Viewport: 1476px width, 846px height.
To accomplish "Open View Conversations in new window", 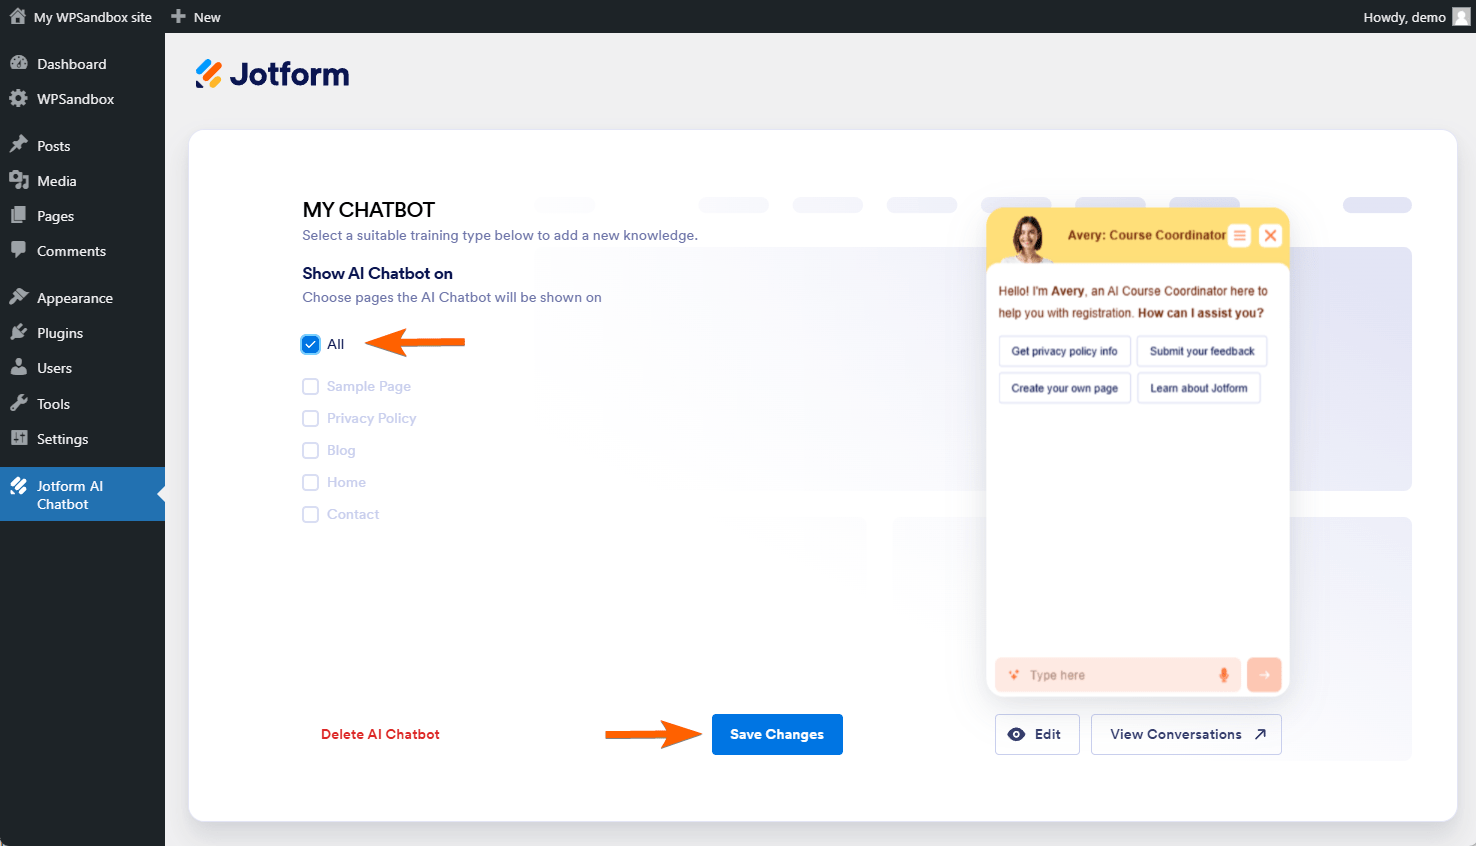I will click(1186, 734).
